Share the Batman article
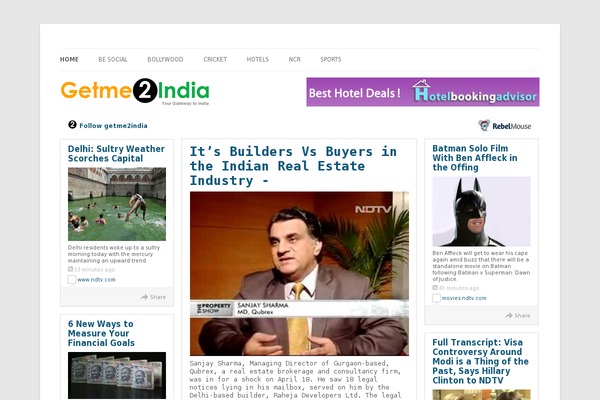 point(518,315)
